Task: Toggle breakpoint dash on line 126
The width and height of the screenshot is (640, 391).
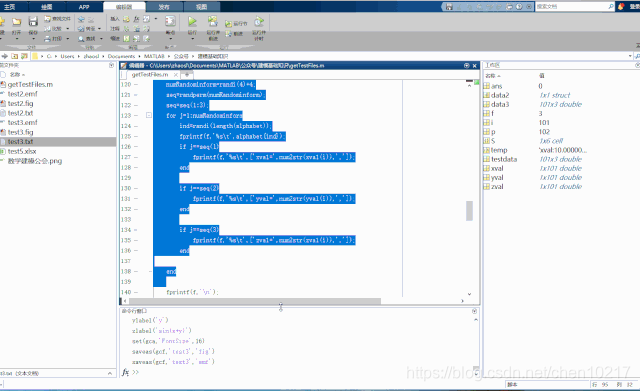Action: (136, 147)
